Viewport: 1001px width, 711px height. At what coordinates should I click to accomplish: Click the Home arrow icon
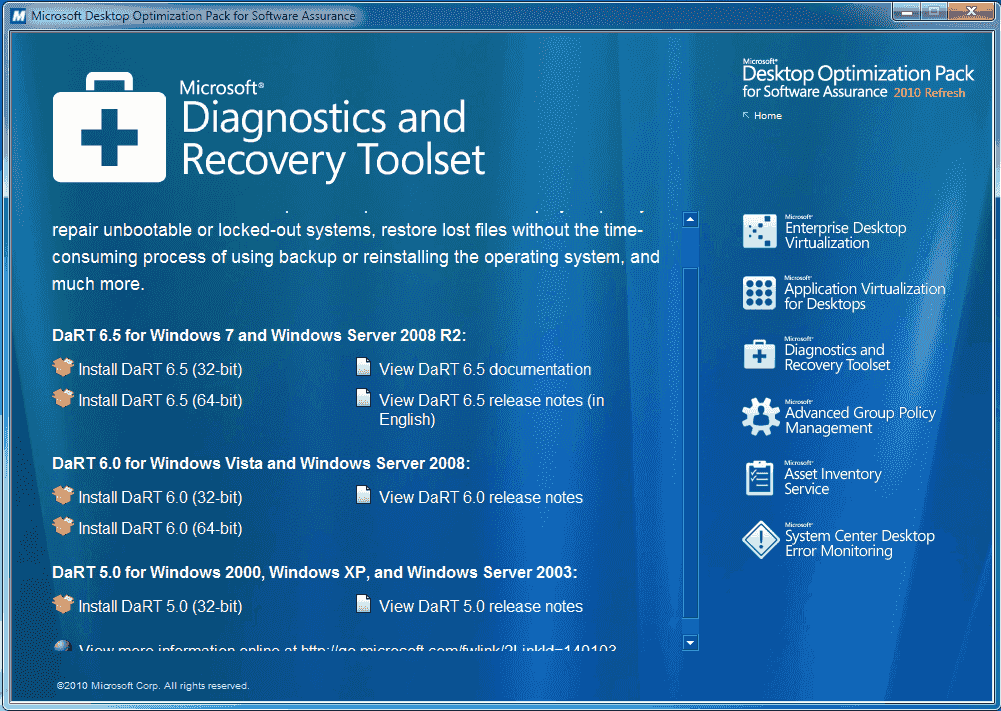(746, 116)
